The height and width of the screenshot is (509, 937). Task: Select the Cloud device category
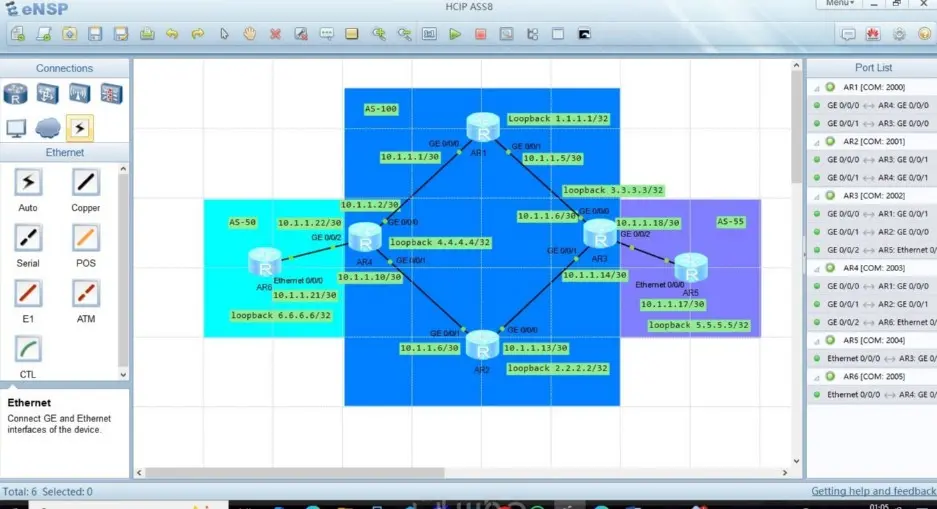48,128
